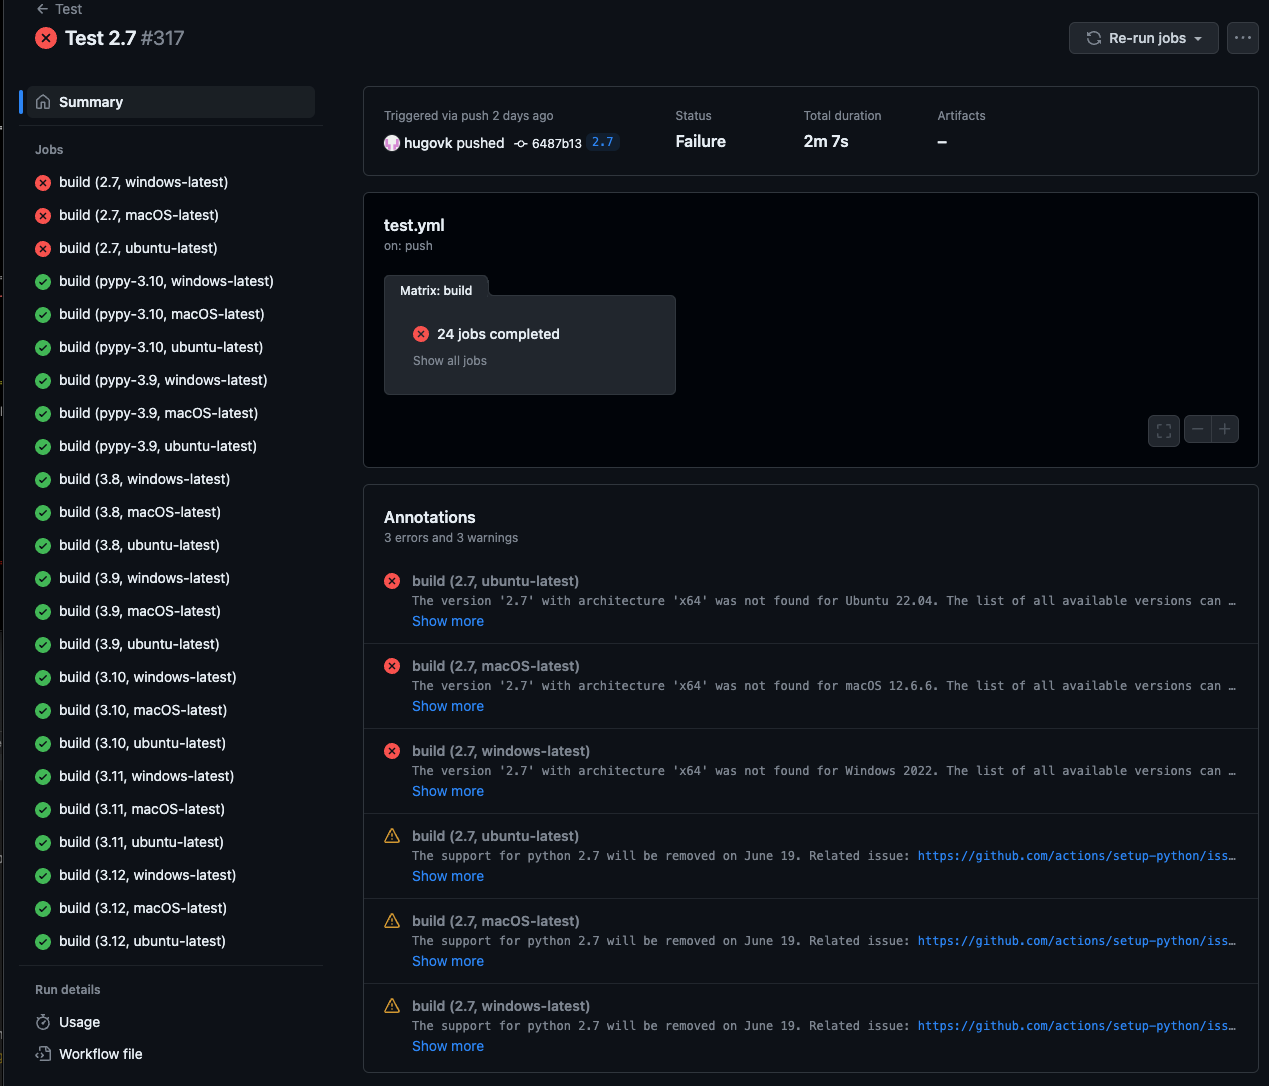Open macOS-latest warning annotation title
Image resolution: width=1269 pixels, height=1086 pixels.
pyautogui.click(x=496, y=921)
